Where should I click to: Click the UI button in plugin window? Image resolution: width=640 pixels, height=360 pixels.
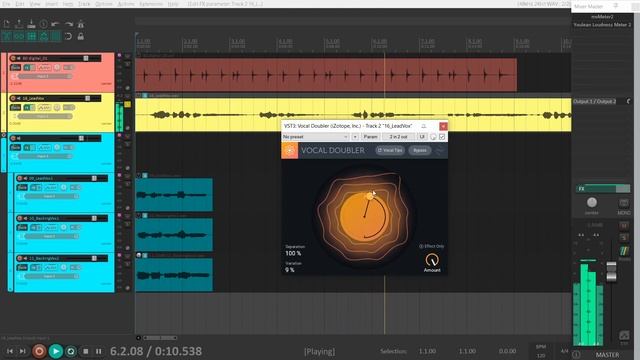(422, 137)
